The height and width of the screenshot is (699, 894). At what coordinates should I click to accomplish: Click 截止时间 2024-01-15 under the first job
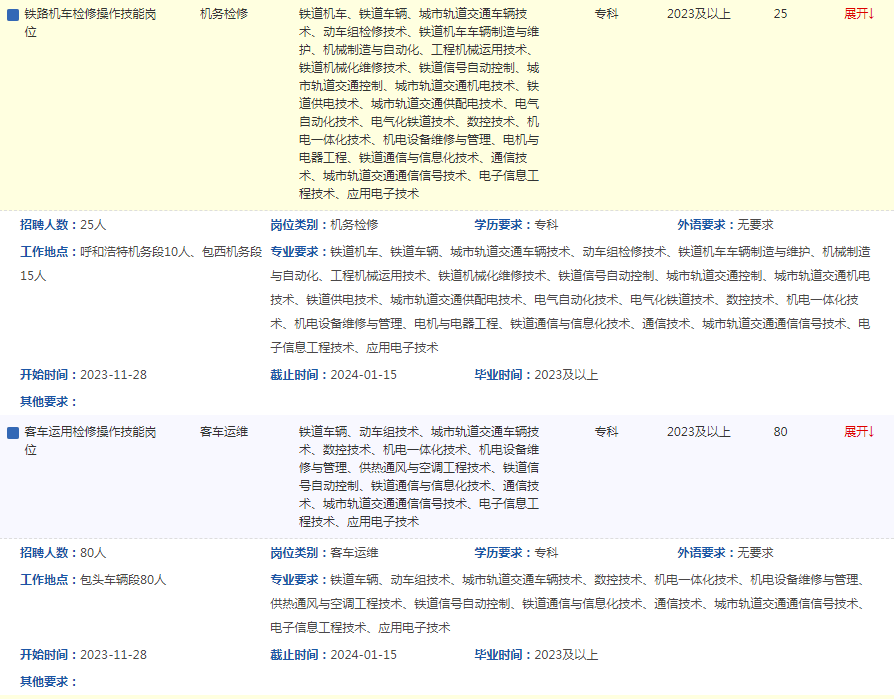(x=333, y=375)
